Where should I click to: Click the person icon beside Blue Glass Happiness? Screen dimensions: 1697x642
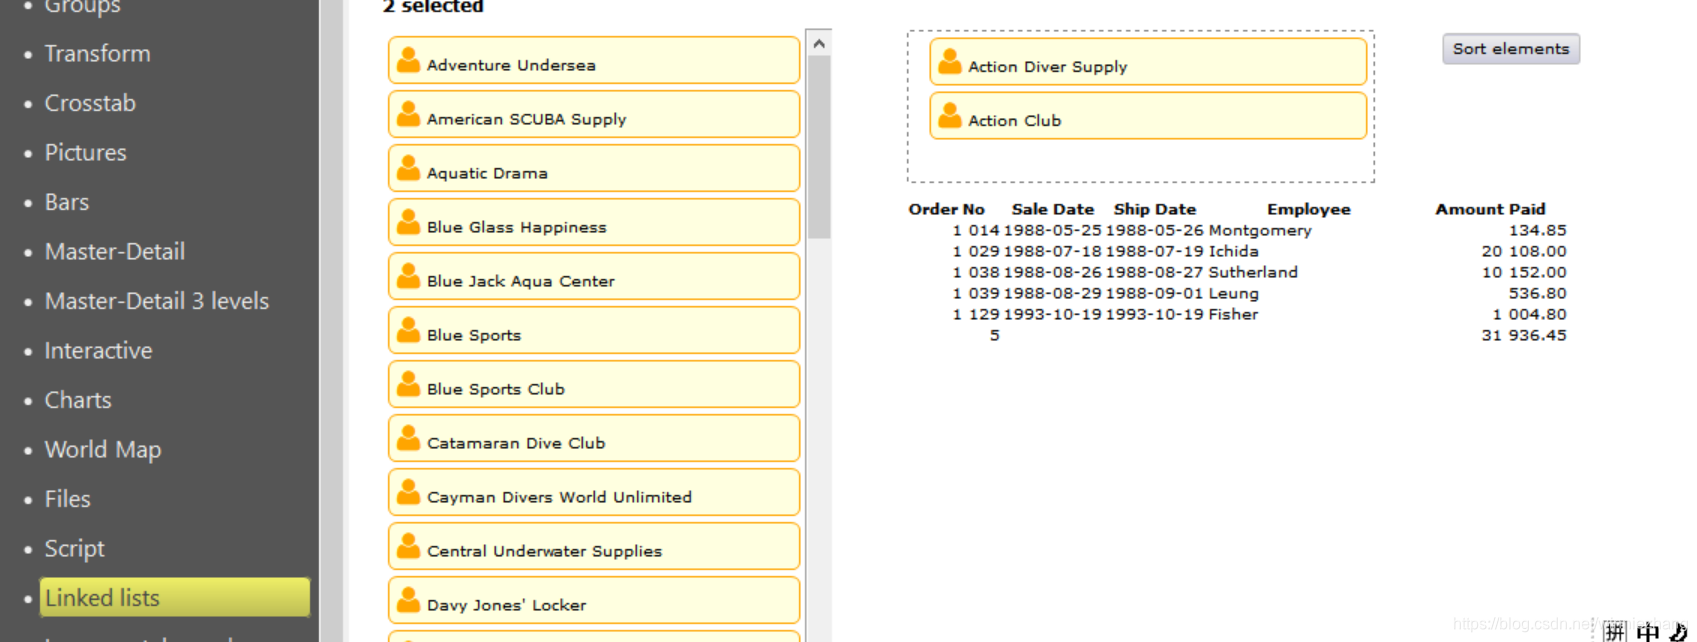(x=408, y=223)
